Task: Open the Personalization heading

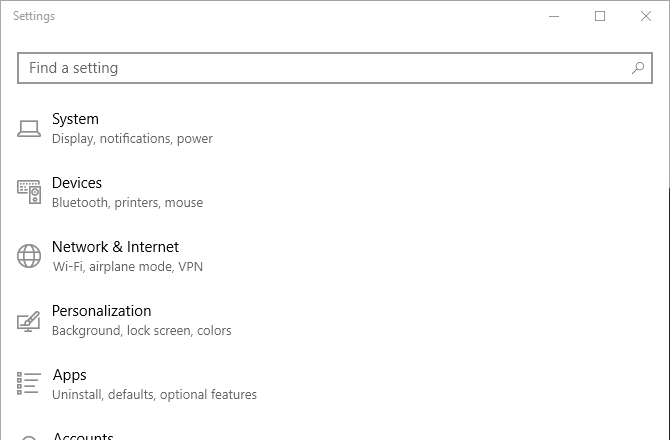Action: [101, 311]
